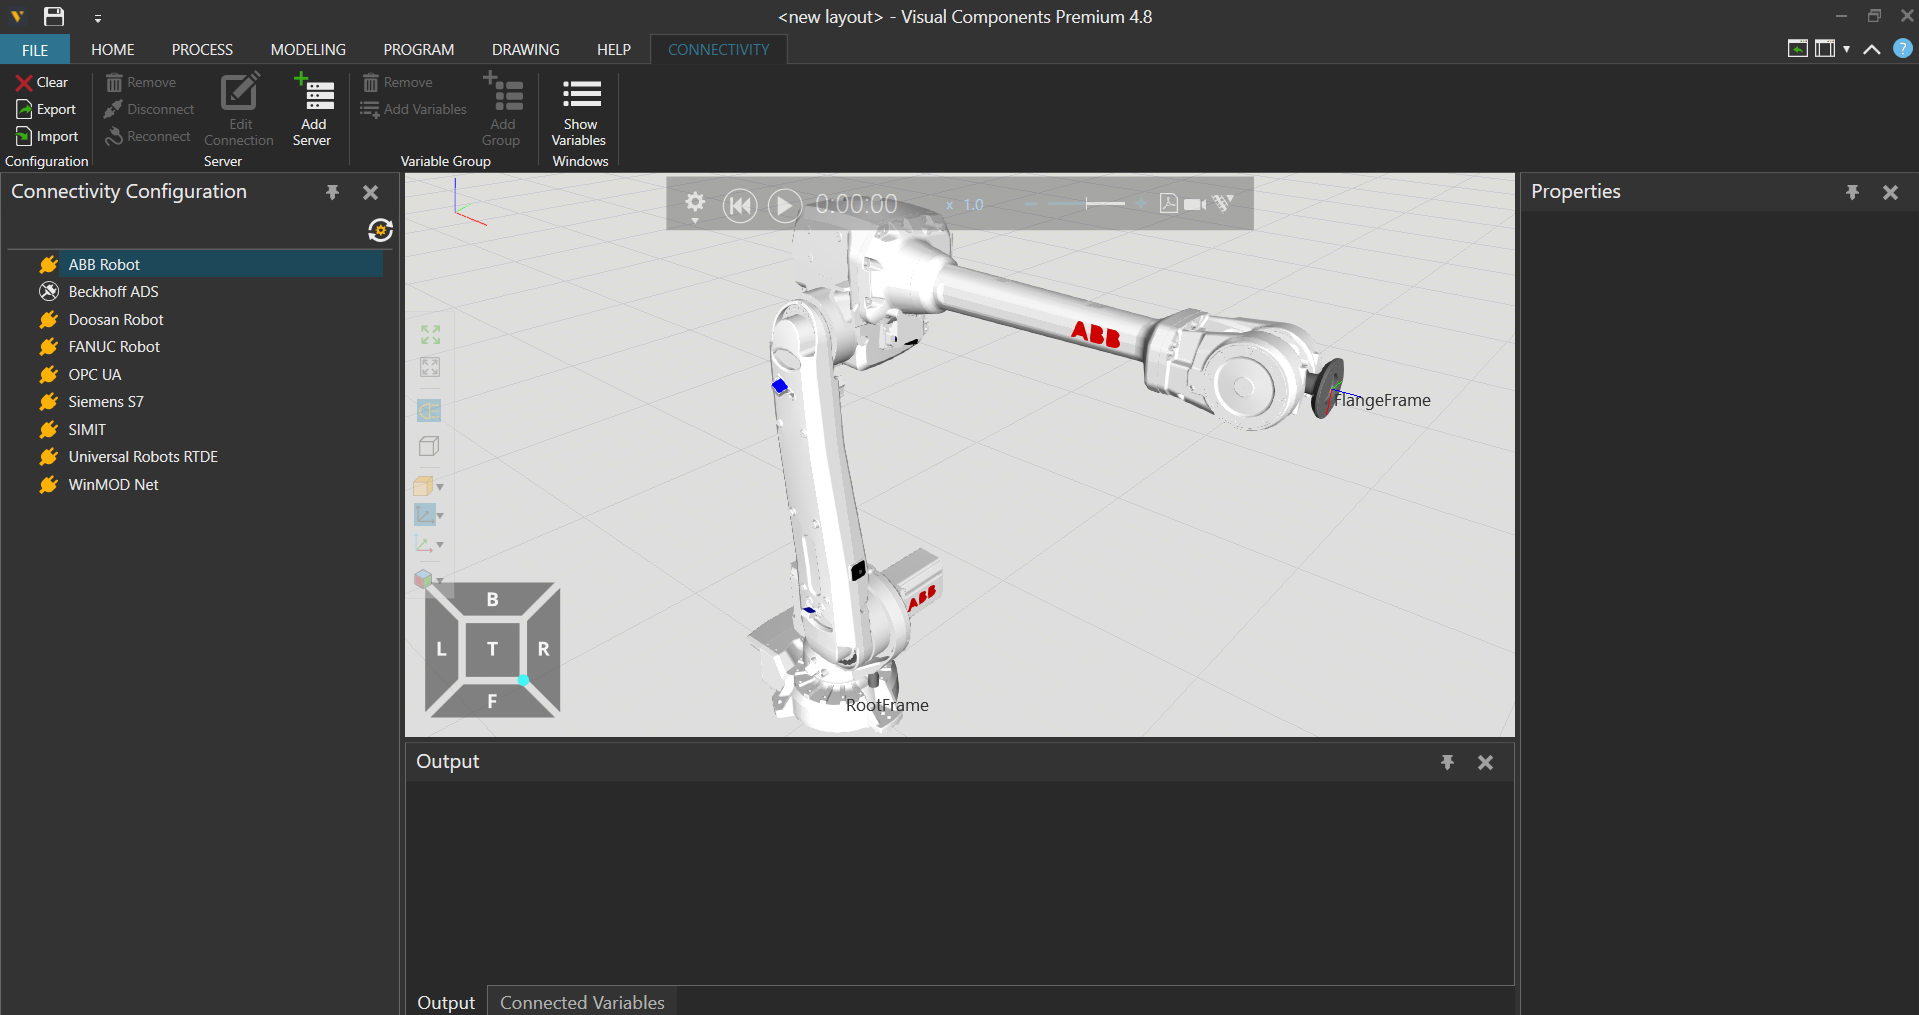The width and height of the screenshot is (1919, 1015).
Task: Click the Fill Selected view icon
Action: click(430, 367)
